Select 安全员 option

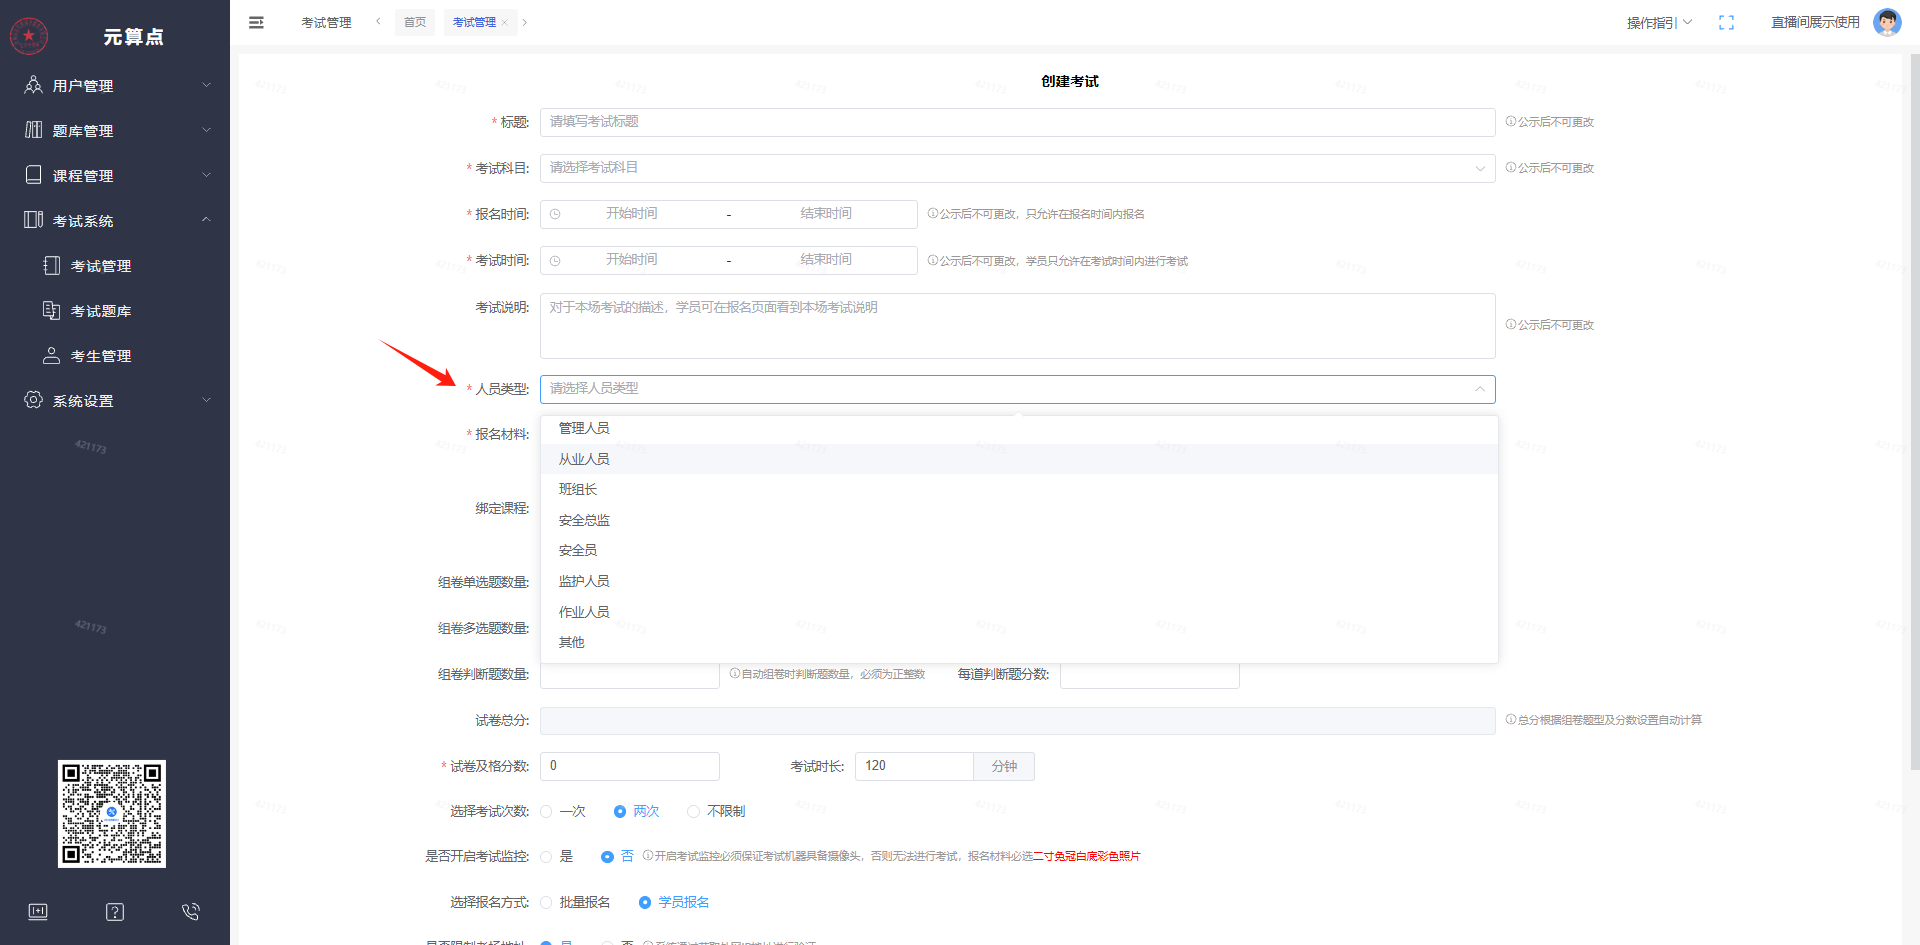tap(1019, 550)
